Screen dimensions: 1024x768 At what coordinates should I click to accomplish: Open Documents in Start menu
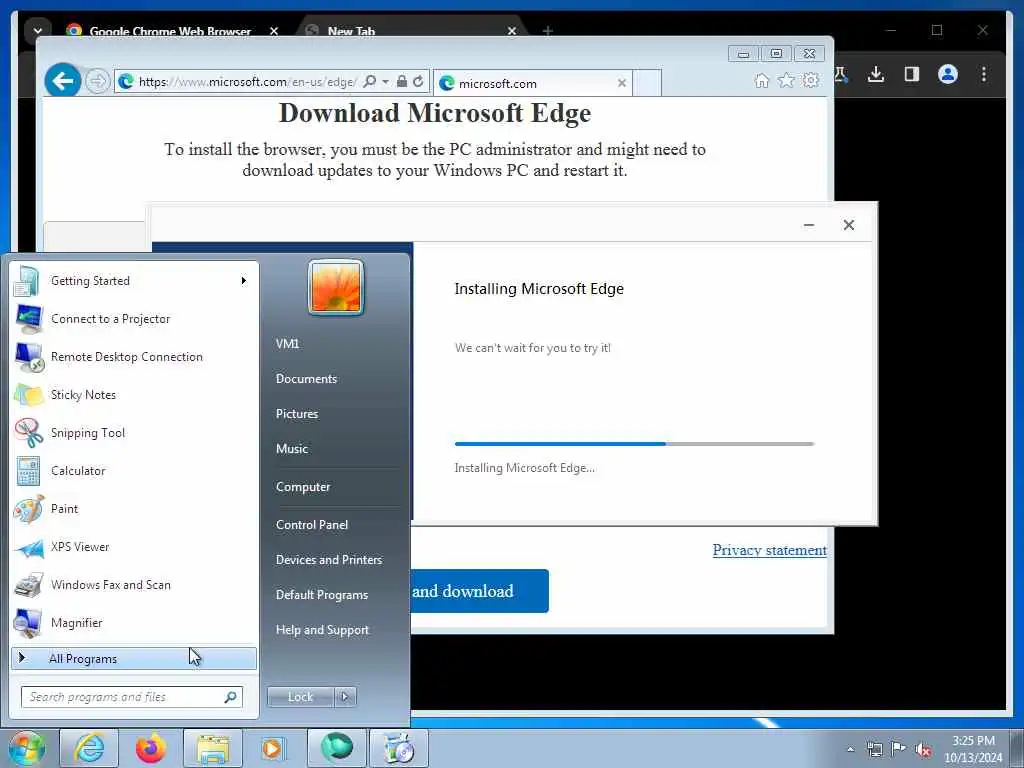point(306,379)
